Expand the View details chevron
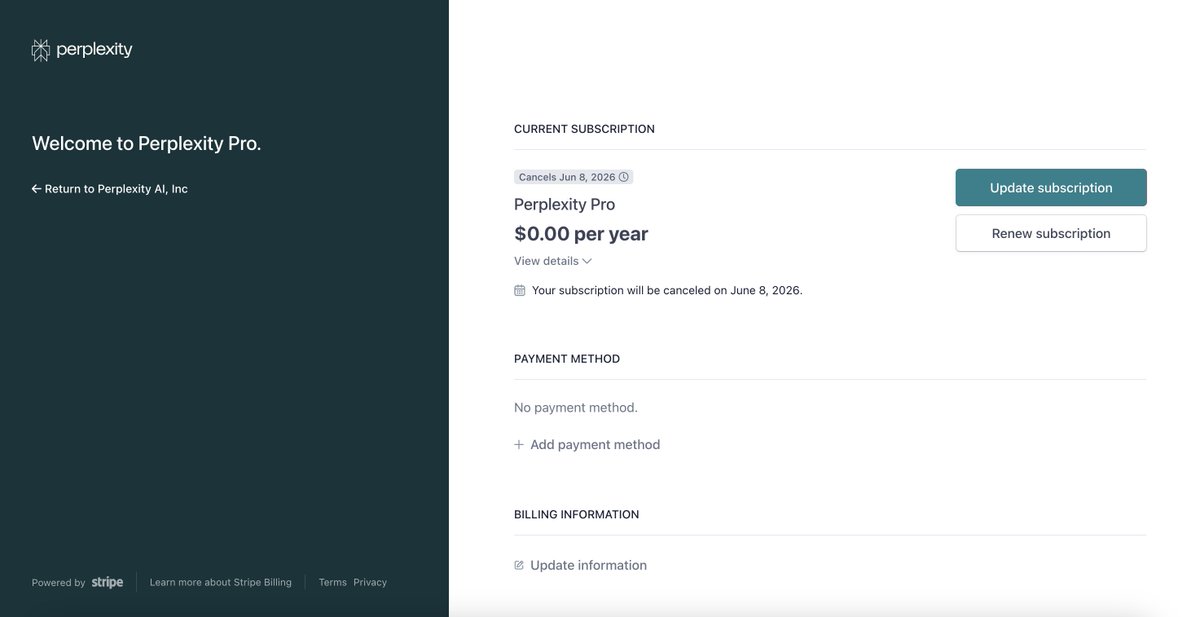The height and width of the screenshot is (617, 1200). pos(587,261)
